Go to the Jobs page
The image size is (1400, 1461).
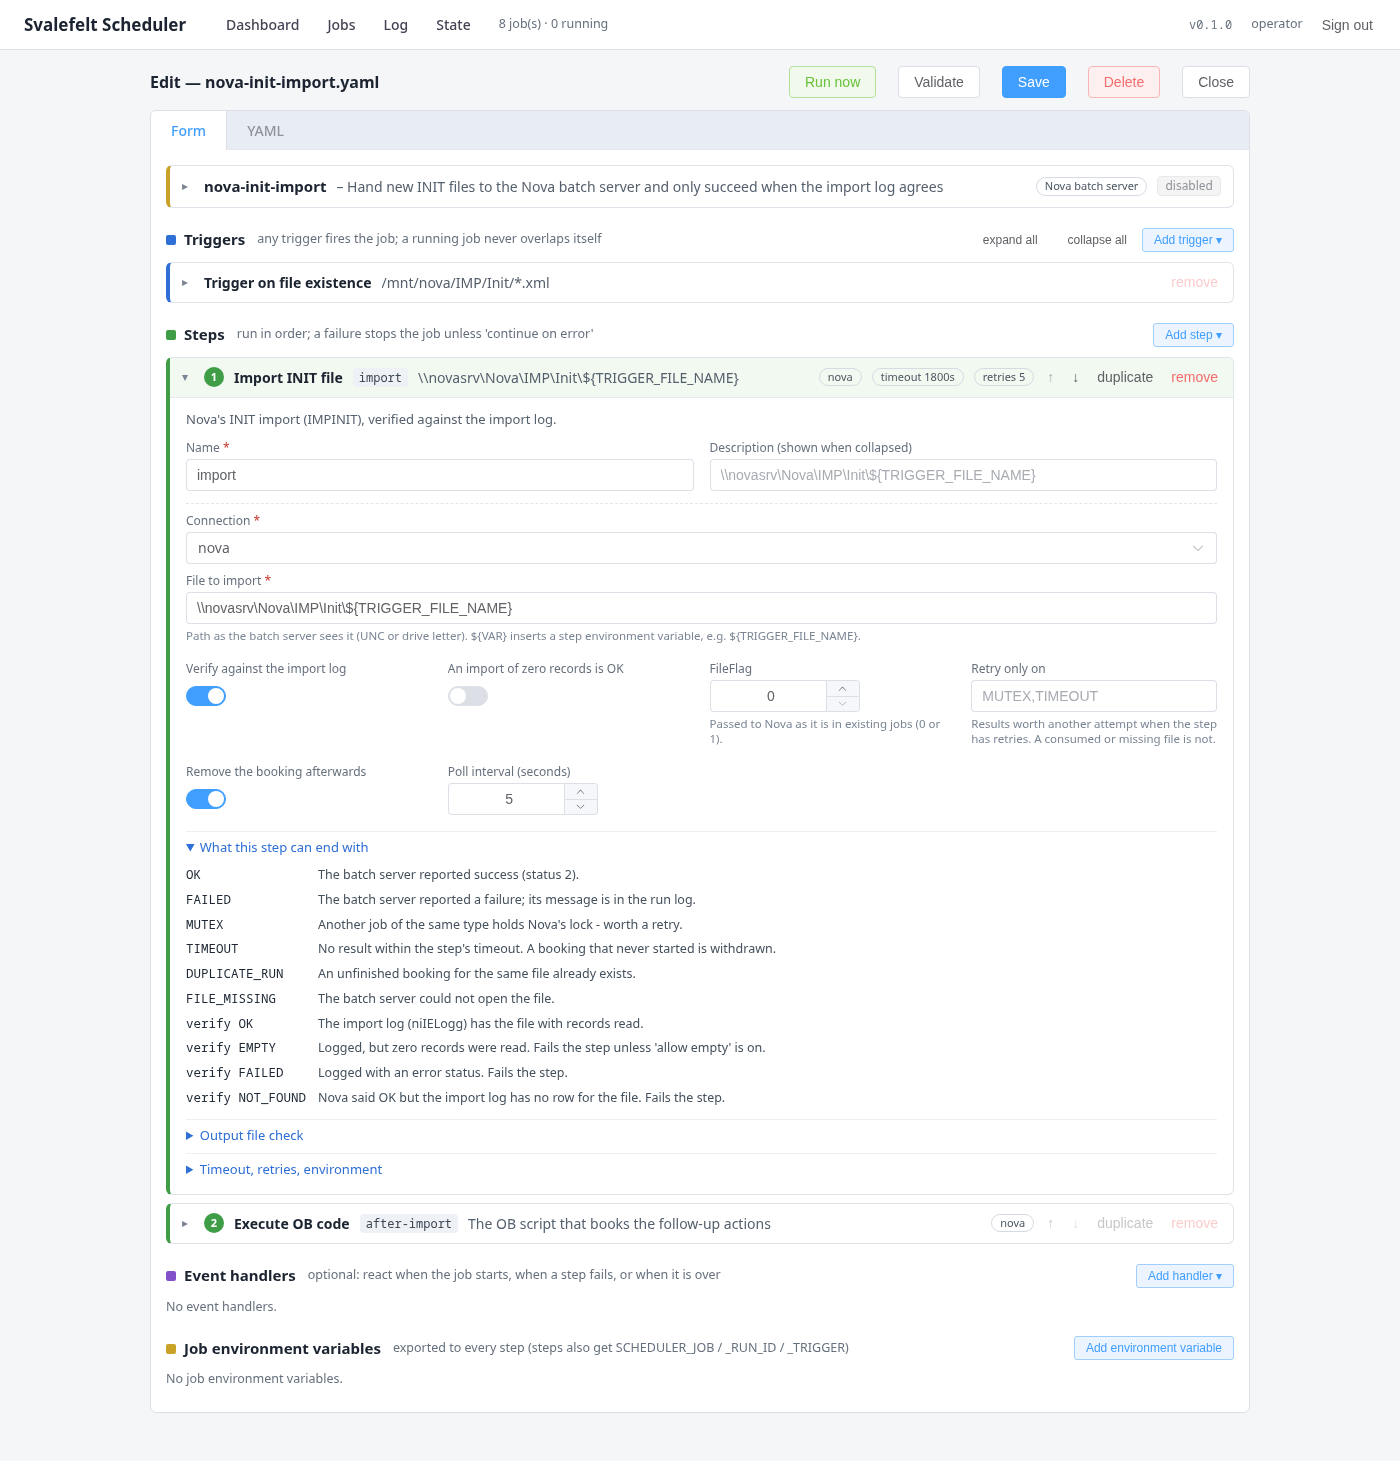341,25
